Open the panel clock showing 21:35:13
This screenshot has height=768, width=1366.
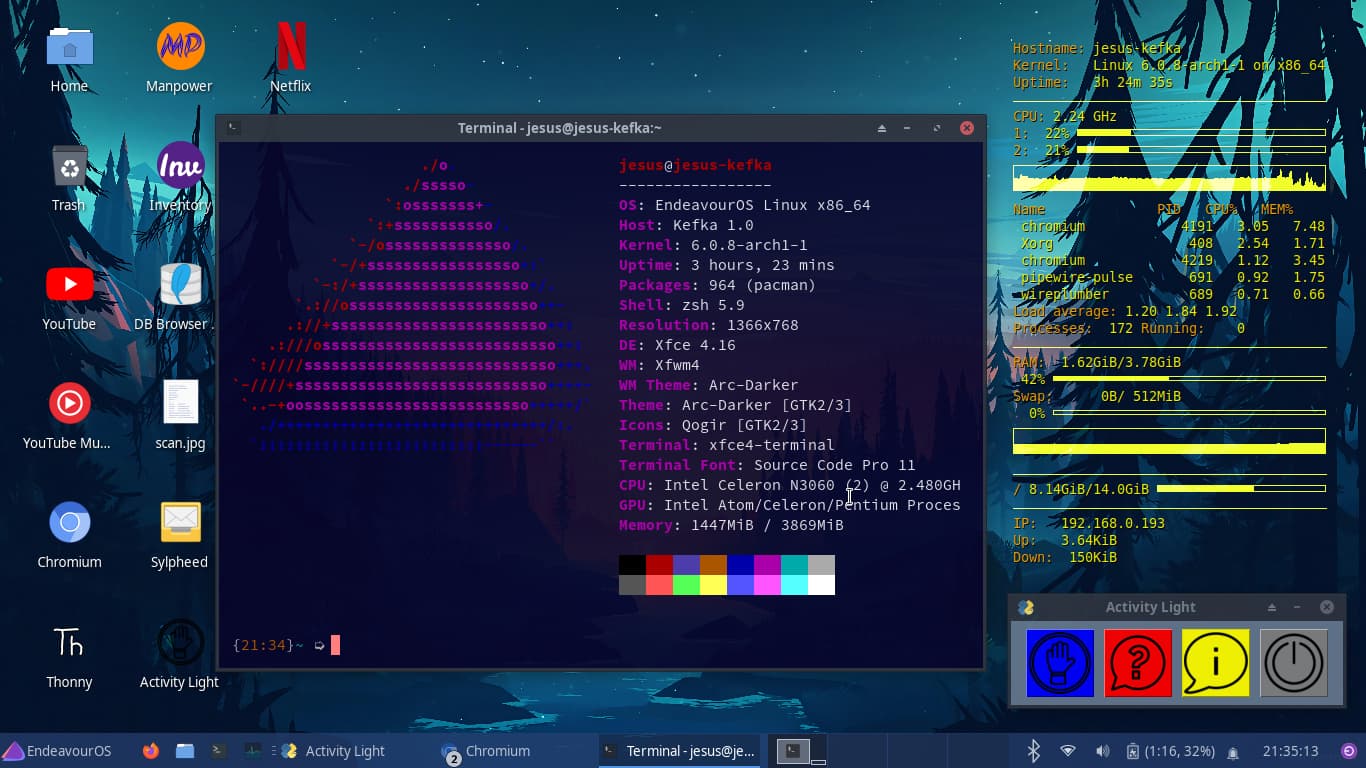click(x=1290, y=751)
